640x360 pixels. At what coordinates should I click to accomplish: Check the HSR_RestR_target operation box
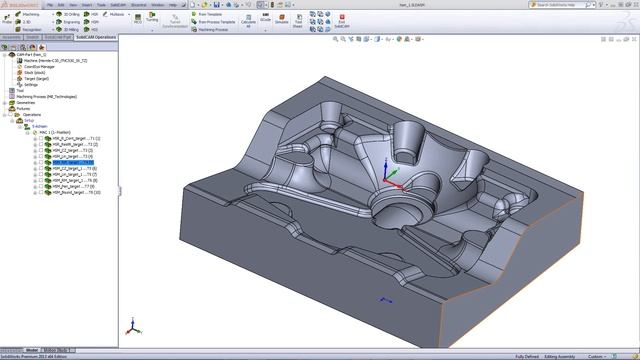pyautogui.click(x=41, y=144)
